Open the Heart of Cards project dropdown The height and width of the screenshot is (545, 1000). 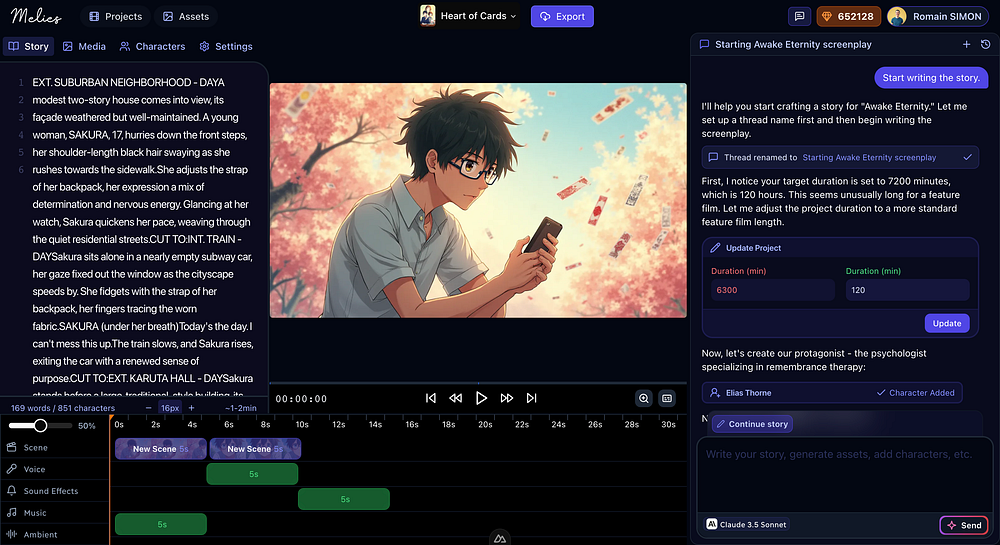(468, 16)
